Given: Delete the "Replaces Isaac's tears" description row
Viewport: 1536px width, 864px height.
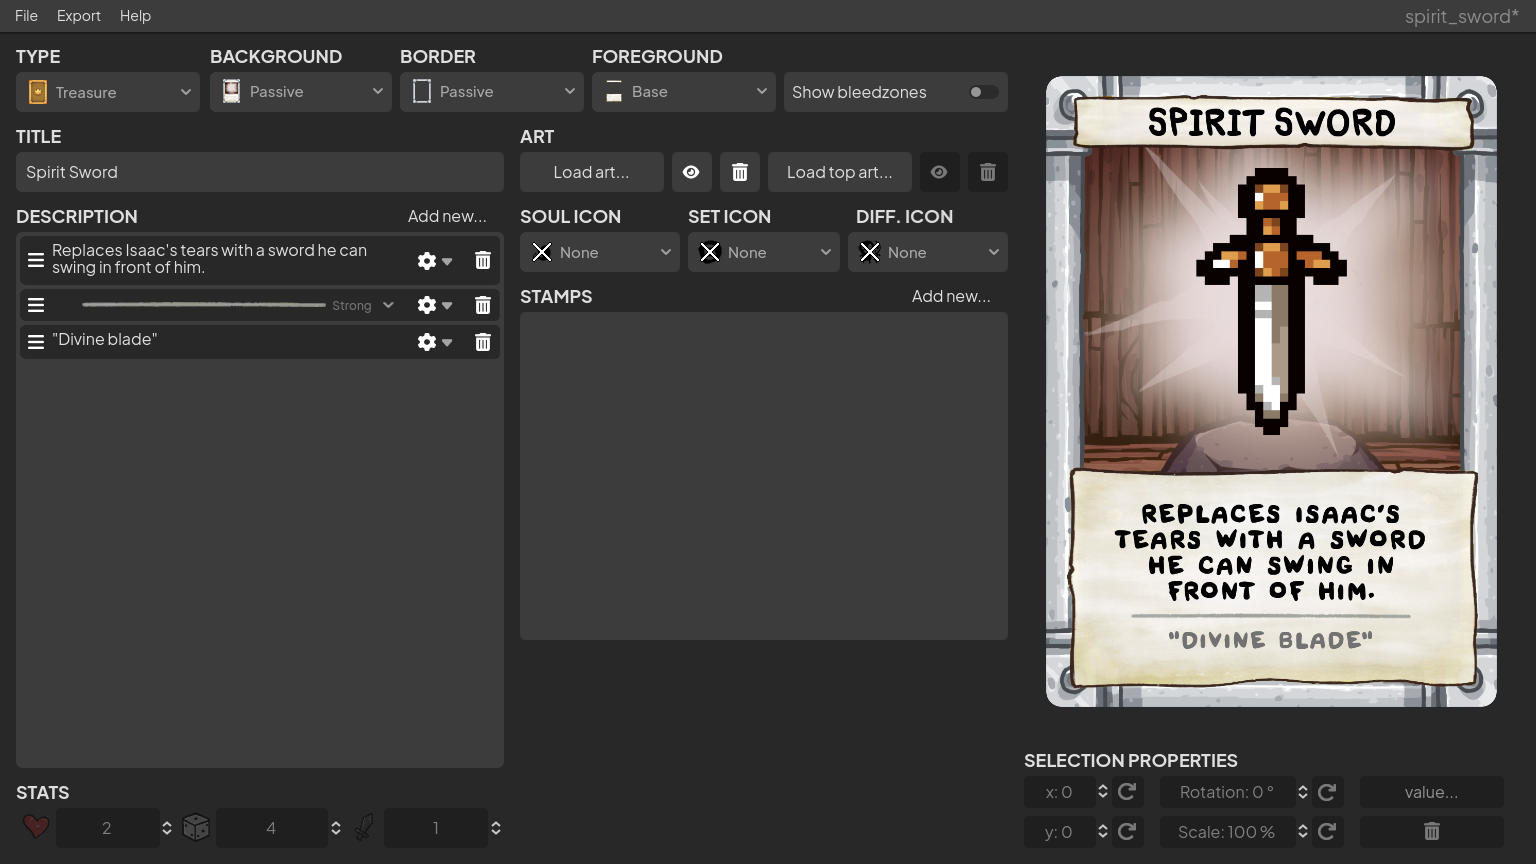Looking at the screenshot, I should point(483,260).
